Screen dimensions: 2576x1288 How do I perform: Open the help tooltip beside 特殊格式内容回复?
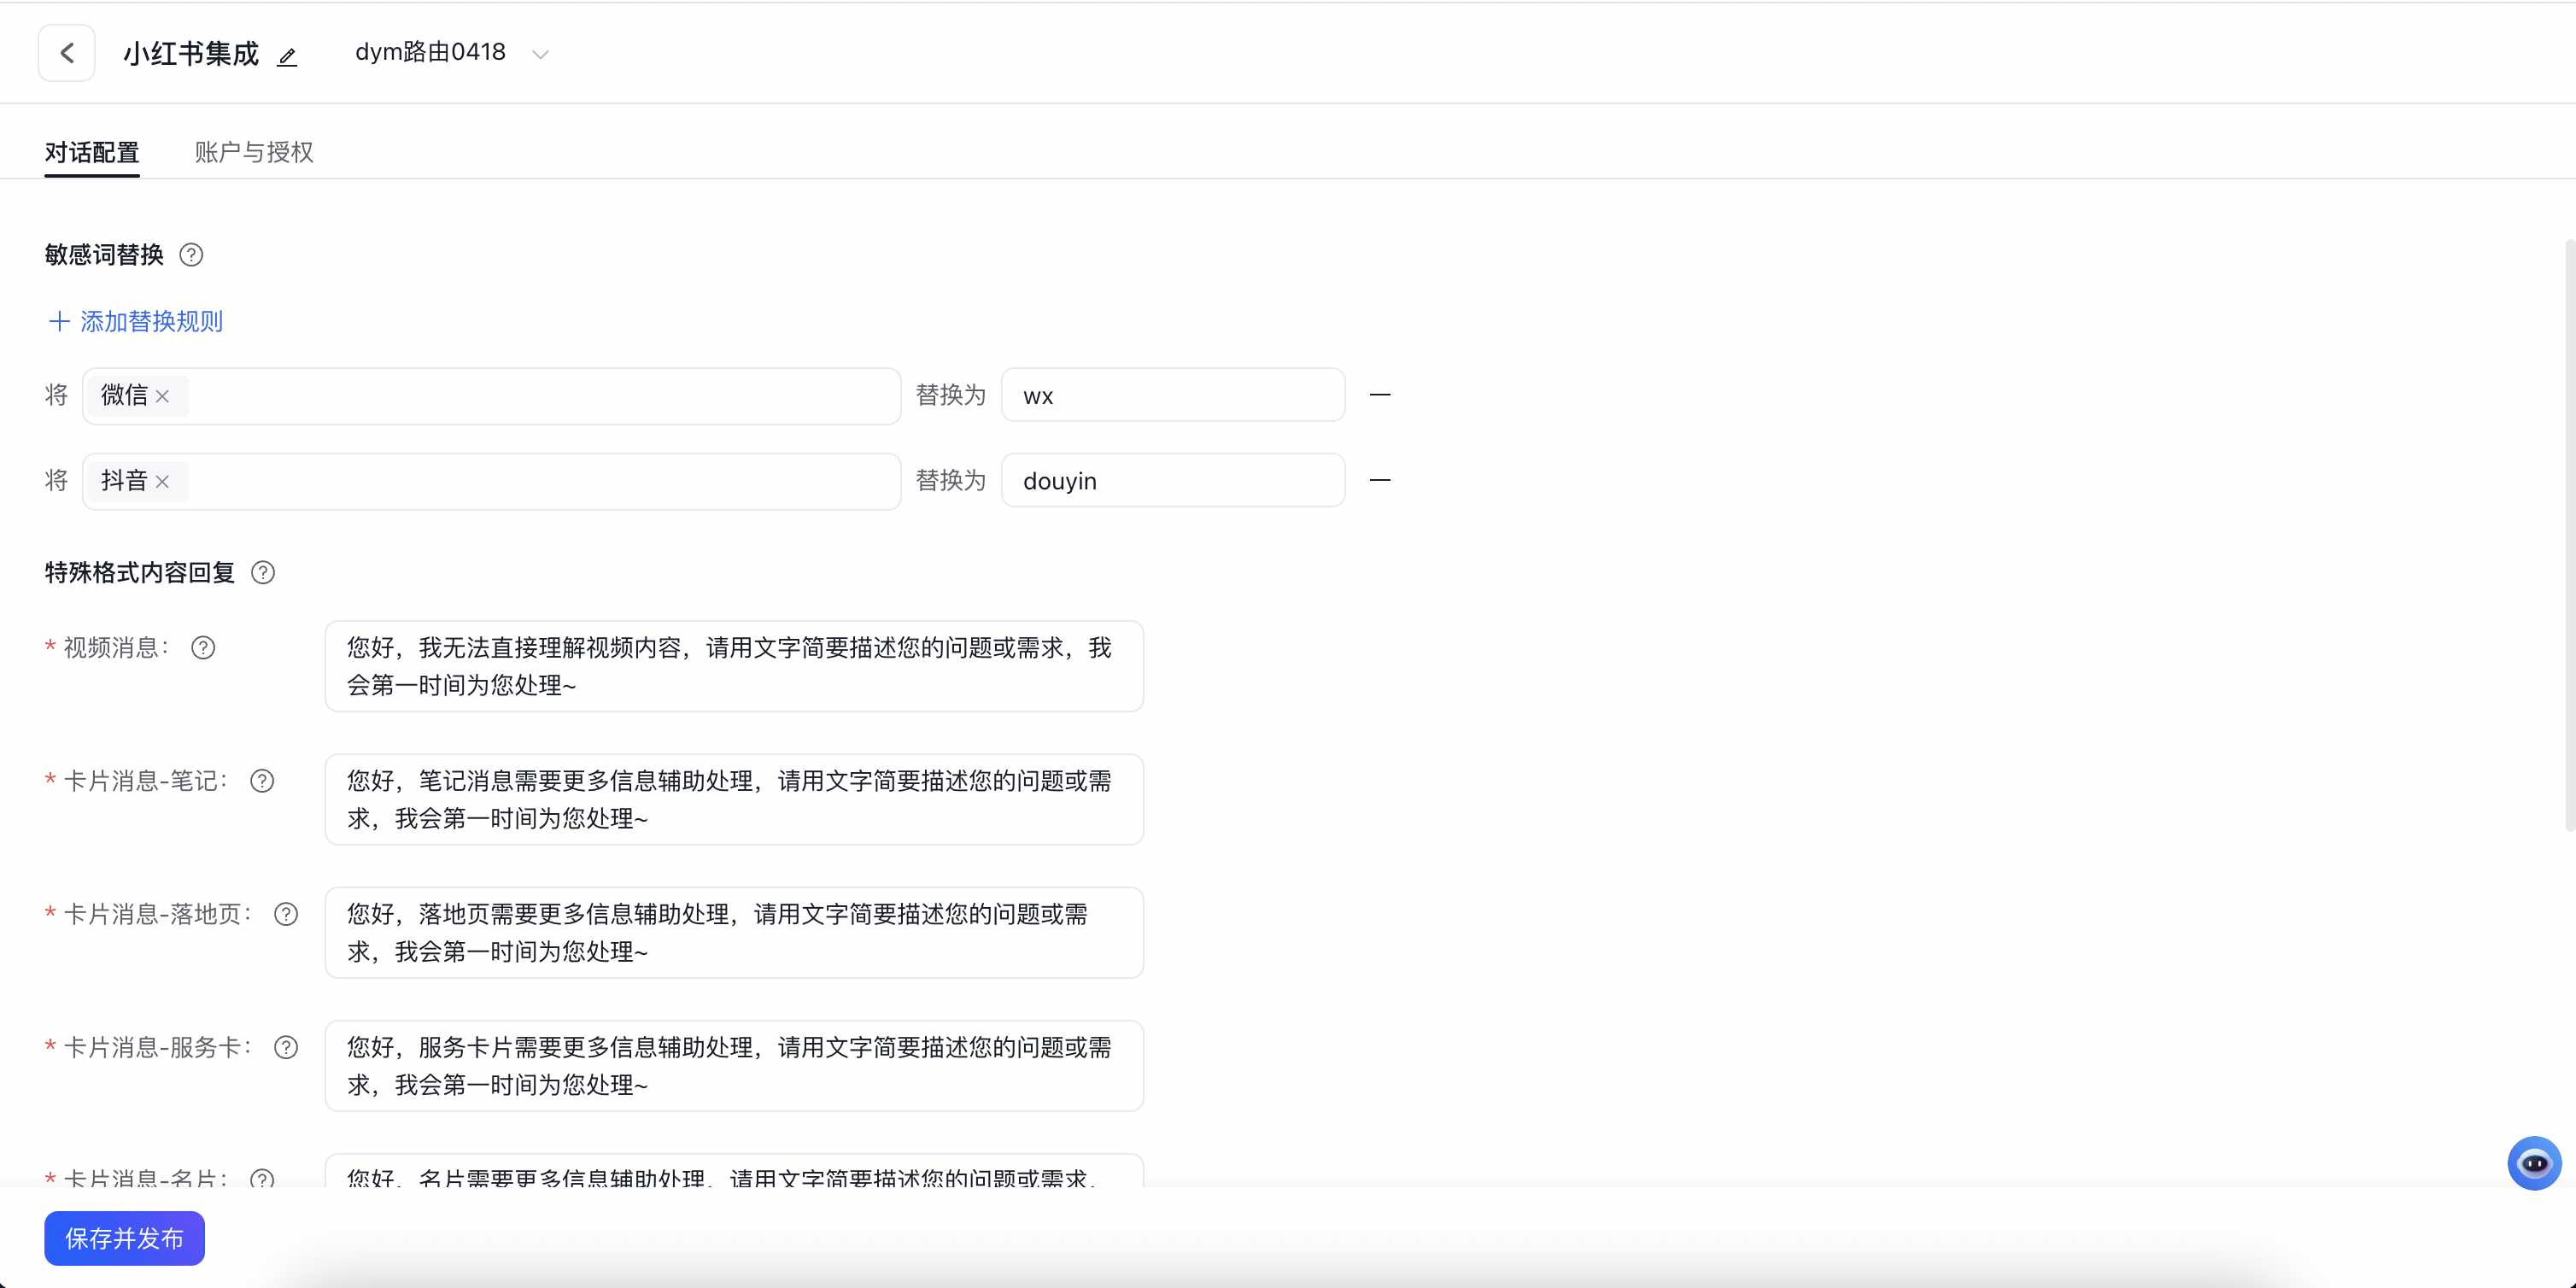263,573
